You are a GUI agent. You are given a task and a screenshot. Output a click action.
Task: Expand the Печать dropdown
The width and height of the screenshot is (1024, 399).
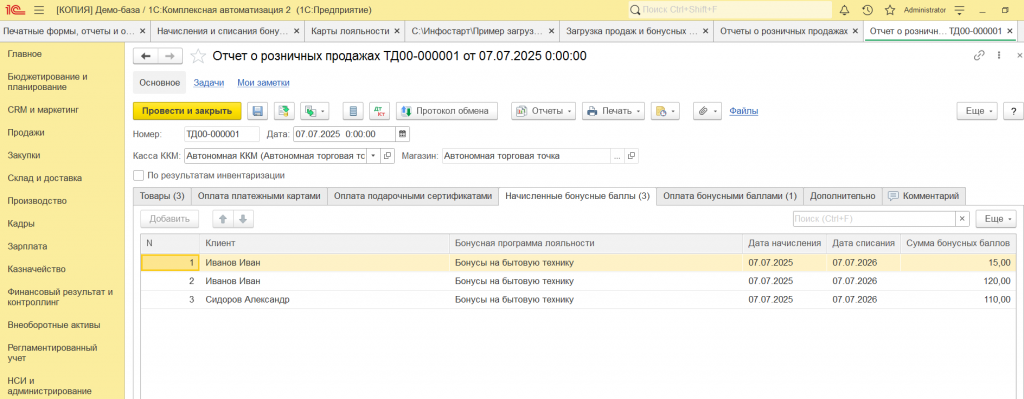pos(613,111)
